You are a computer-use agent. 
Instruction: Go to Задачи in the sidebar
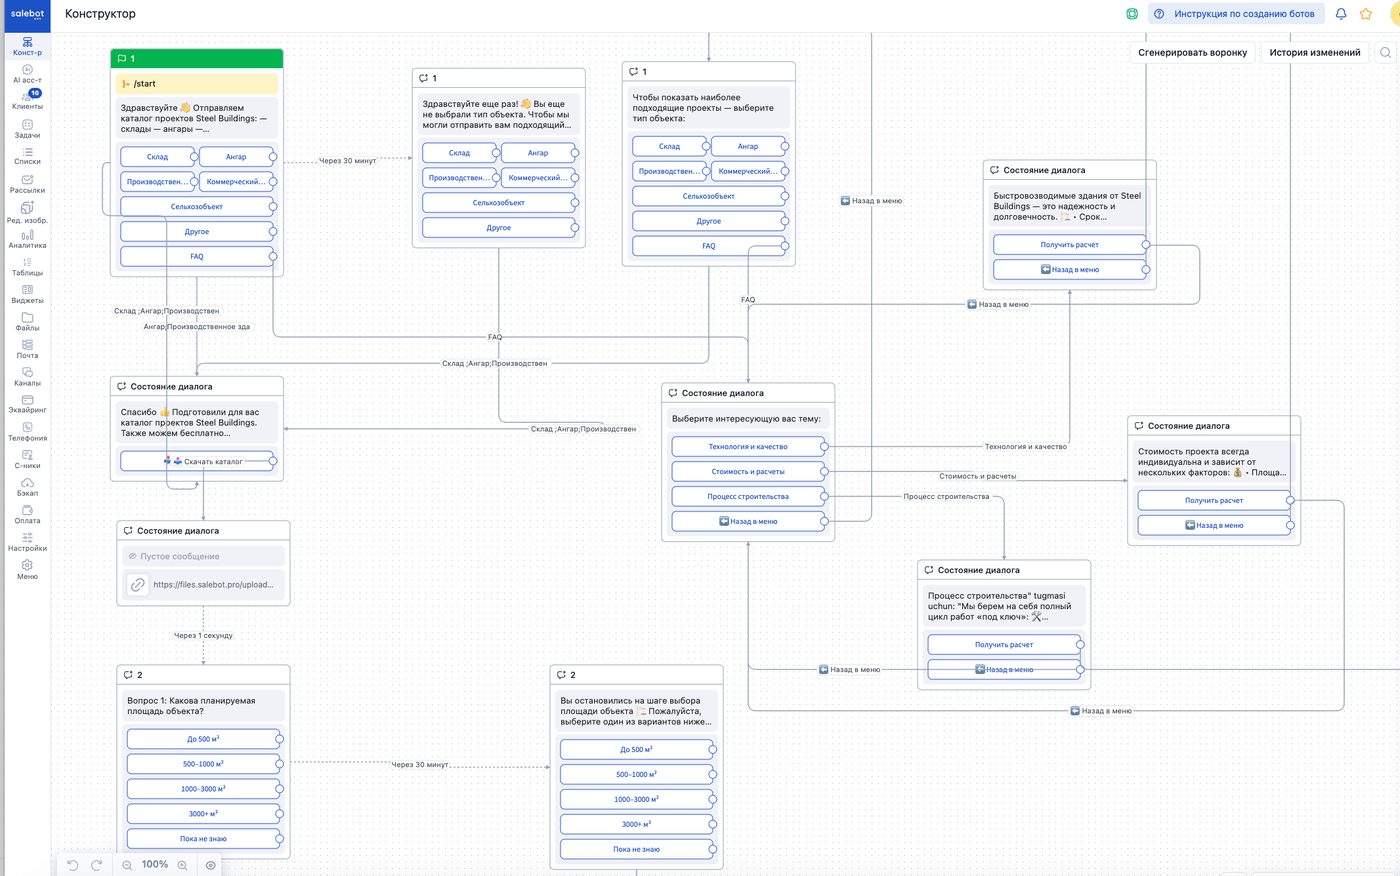(x=27, y=129)
